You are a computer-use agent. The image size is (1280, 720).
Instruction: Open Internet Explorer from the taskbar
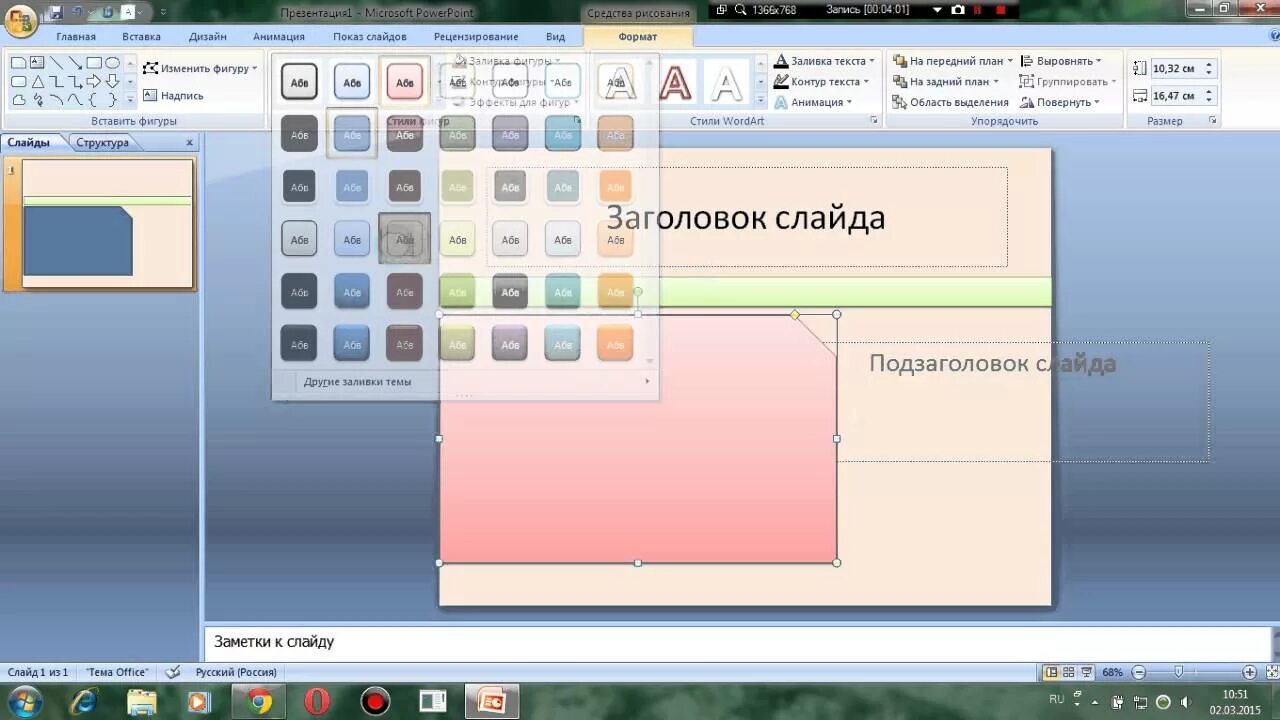85,702
